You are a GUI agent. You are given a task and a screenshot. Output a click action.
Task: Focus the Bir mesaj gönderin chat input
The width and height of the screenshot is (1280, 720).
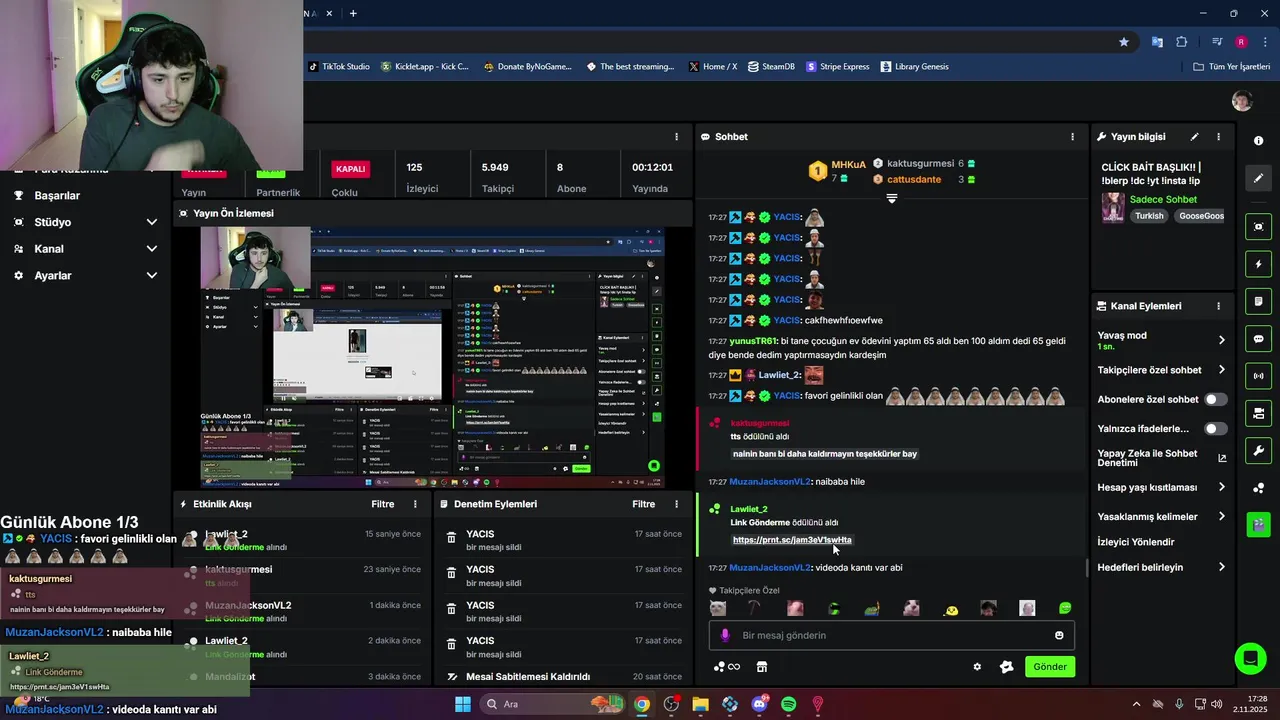tap(892, 635)
